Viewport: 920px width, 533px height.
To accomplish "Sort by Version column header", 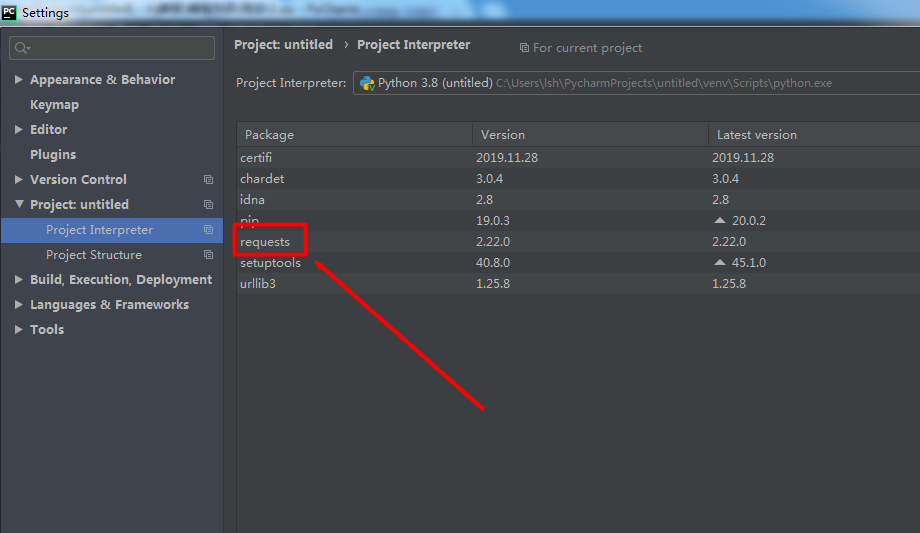I will pos(590,134).
